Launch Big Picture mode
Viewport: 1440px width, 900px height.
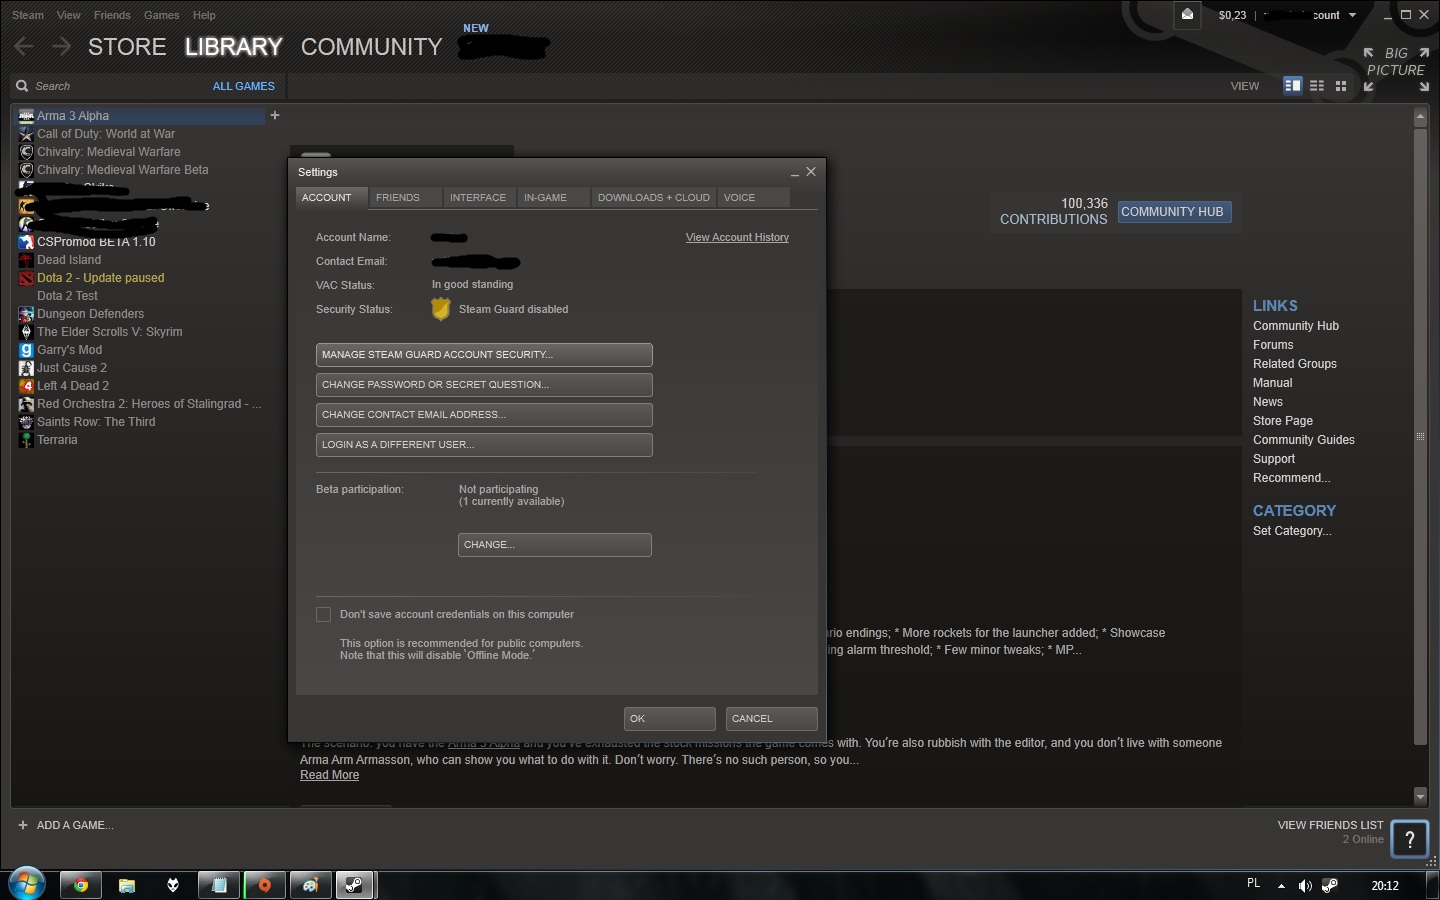click(x=1396, y=69)
